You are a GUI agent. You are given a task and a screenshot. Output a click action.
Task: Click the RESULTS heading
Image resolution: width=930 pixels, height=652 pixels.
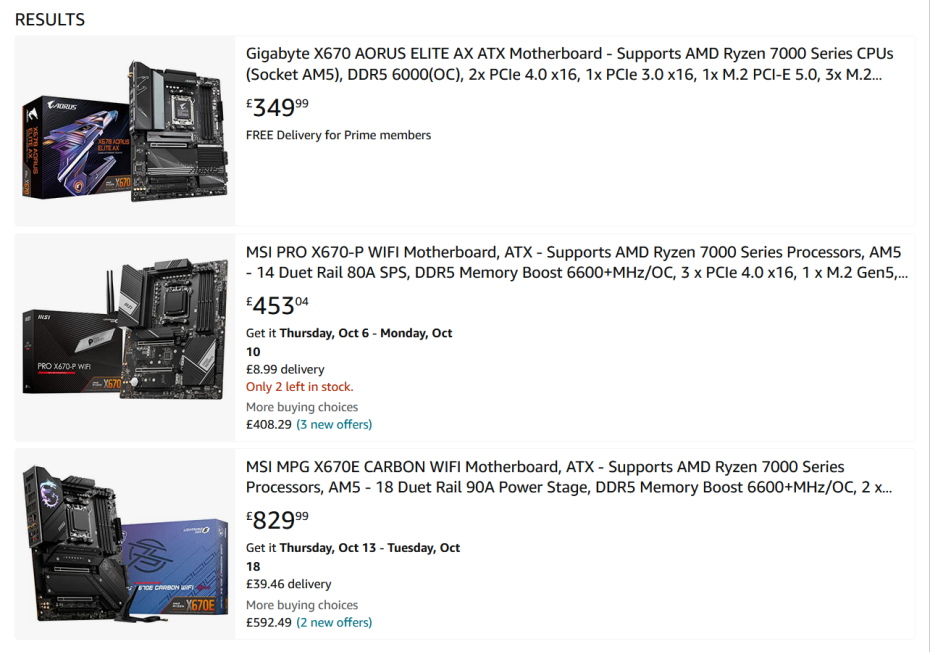[x=50, y=19]
